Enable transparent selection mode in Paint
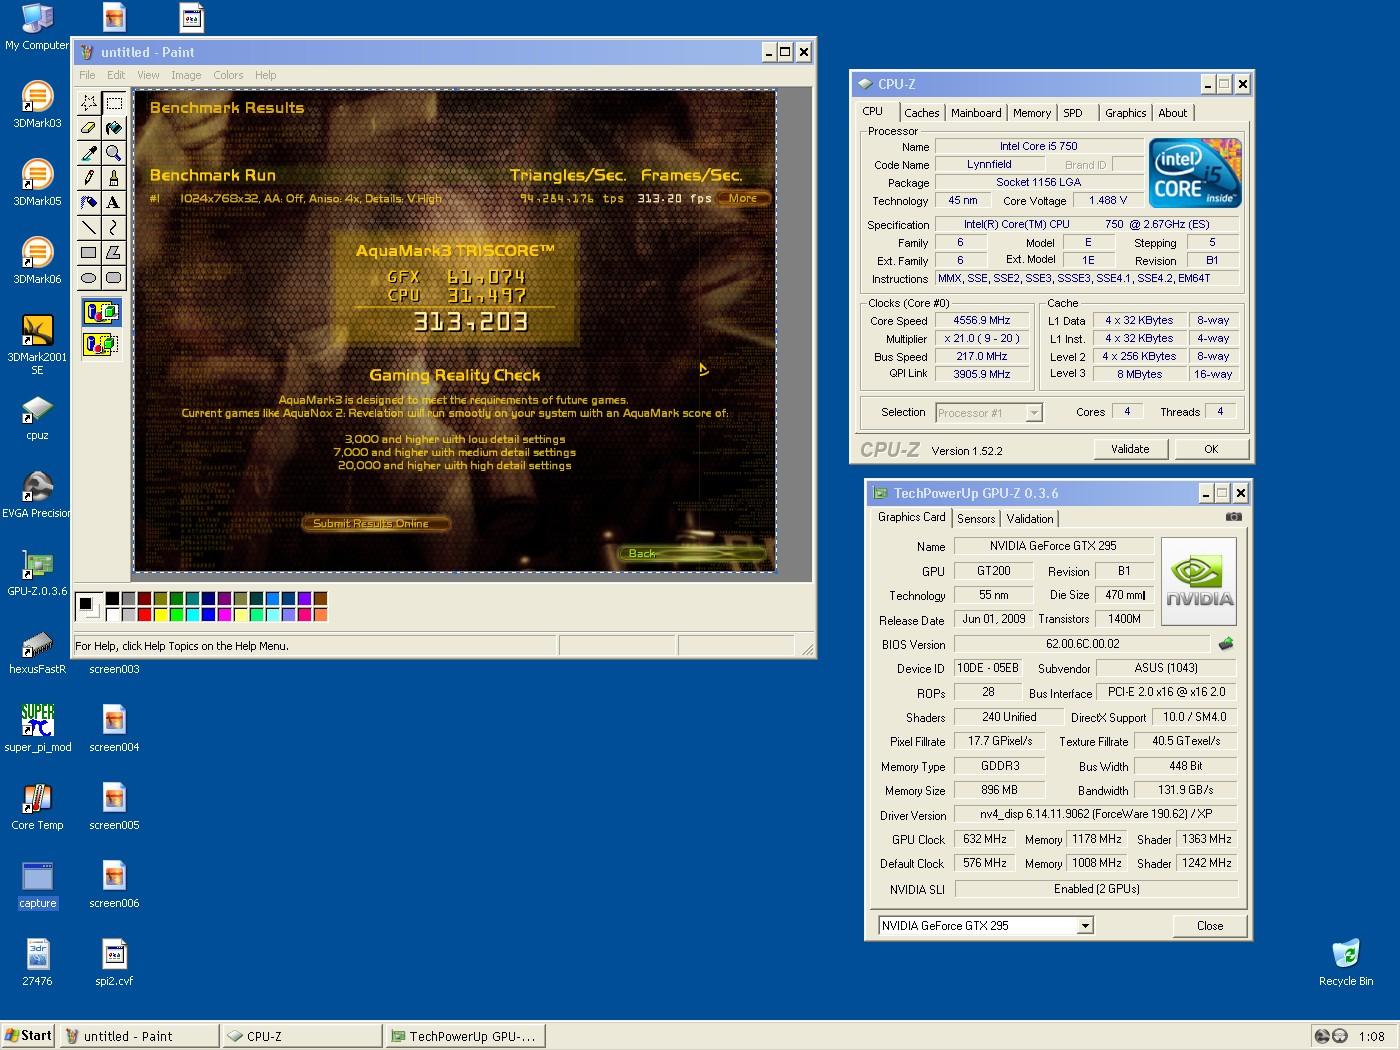 pyautogui.click(x=101, y=344)
